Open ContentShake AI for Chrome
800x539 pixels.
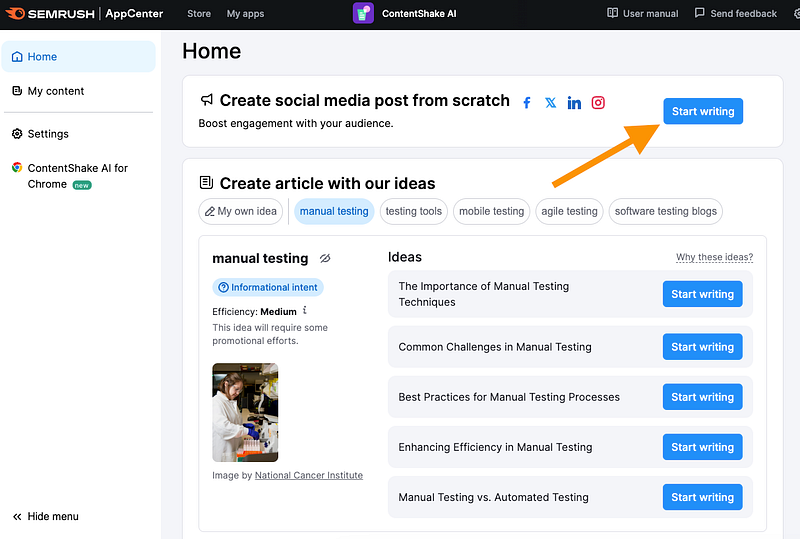79,176
